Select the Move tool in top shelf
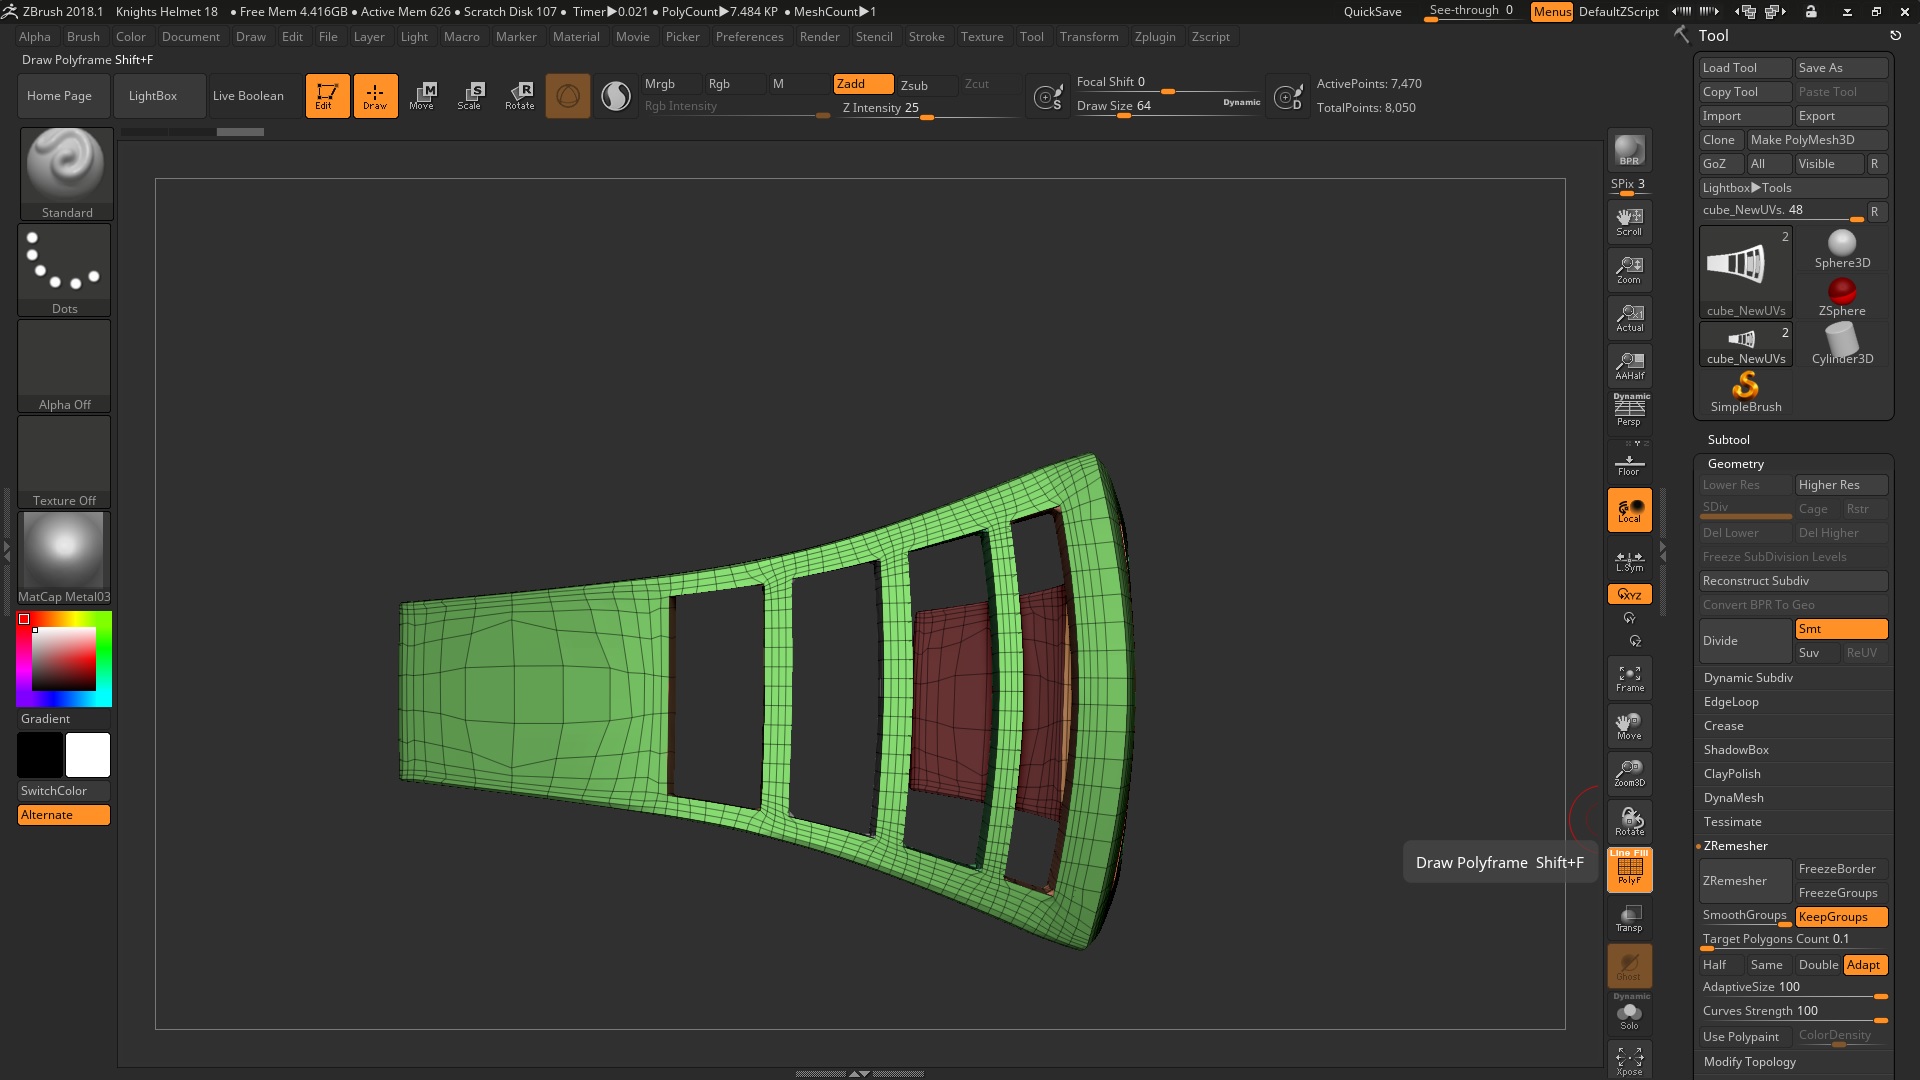This screenshot has width=1920, height=1080. 422,96
